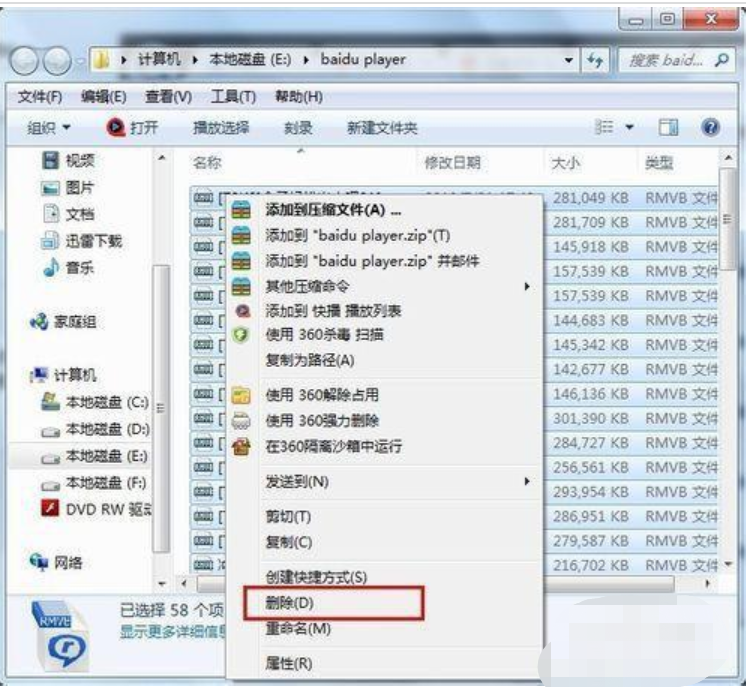Click the shredder icon beside 360强力删除
This screenshot has height=687, width=746.
coord(241,421)
